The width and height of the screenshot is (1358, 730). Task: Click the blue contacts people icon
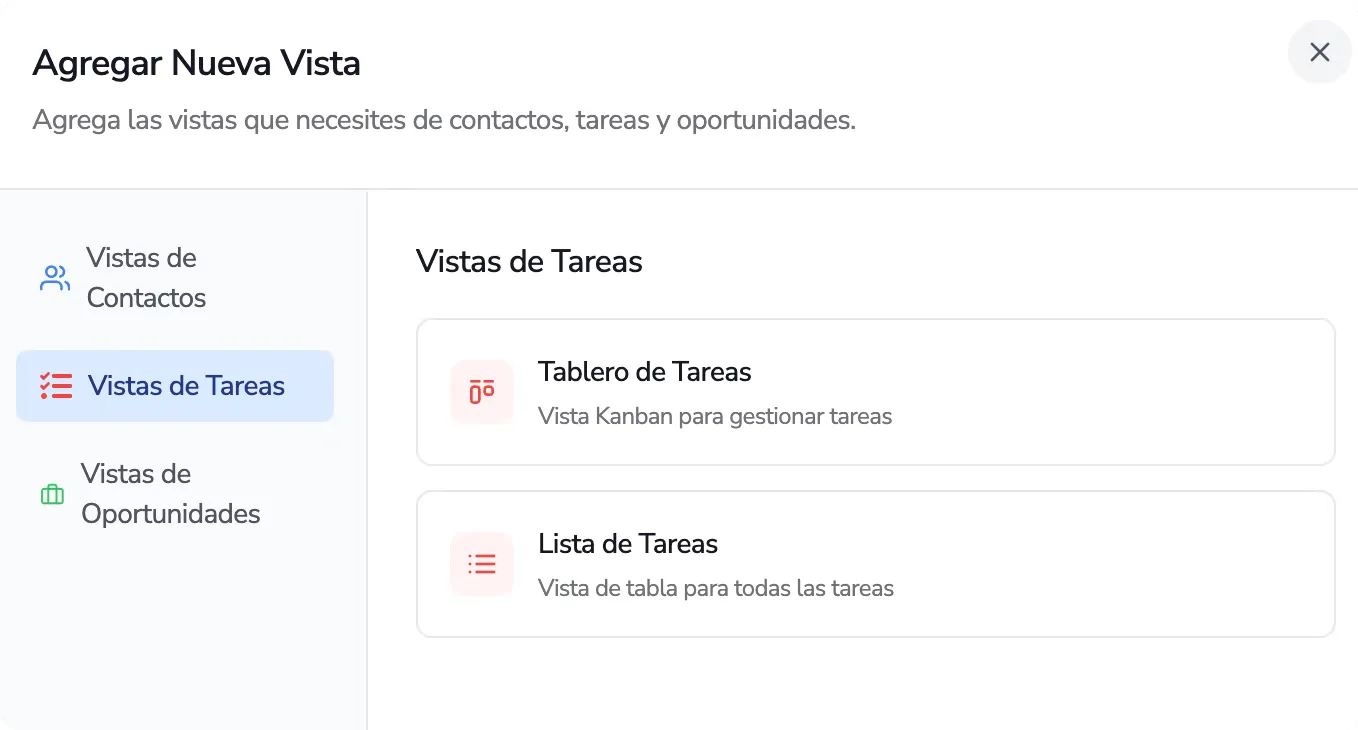(x=53, y=277)
